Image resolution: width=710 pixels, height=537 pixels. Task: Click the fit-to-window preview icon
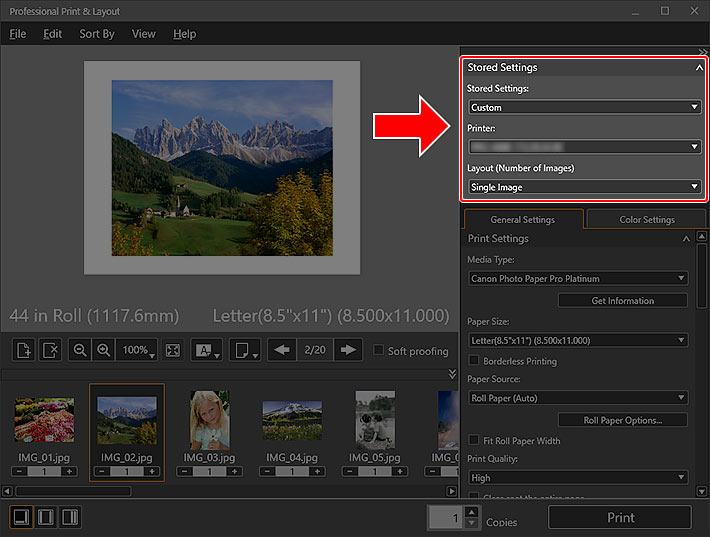(172, 350)
